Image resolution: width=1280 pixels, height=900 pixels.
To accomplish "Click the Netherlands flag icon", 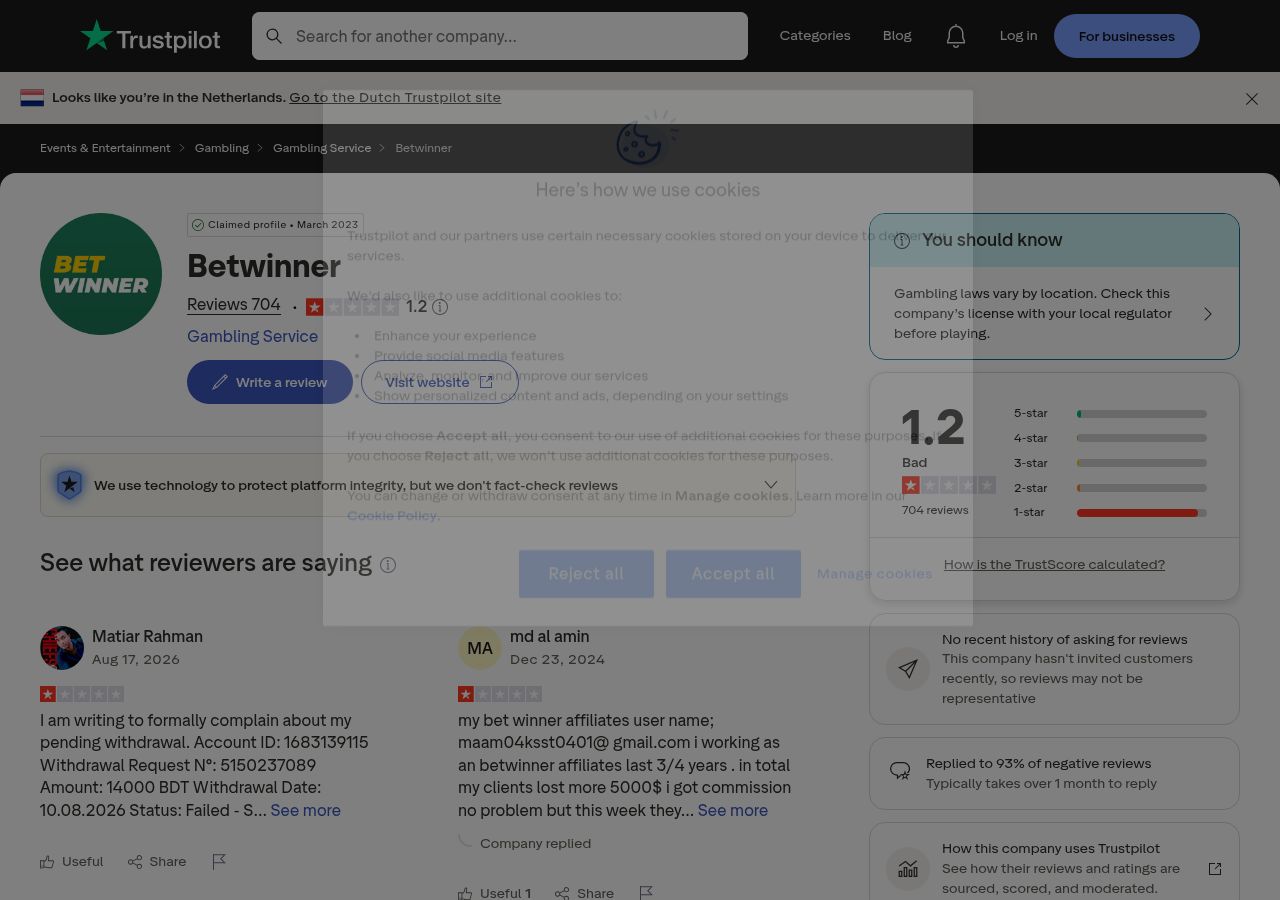I will pos(32,97).
